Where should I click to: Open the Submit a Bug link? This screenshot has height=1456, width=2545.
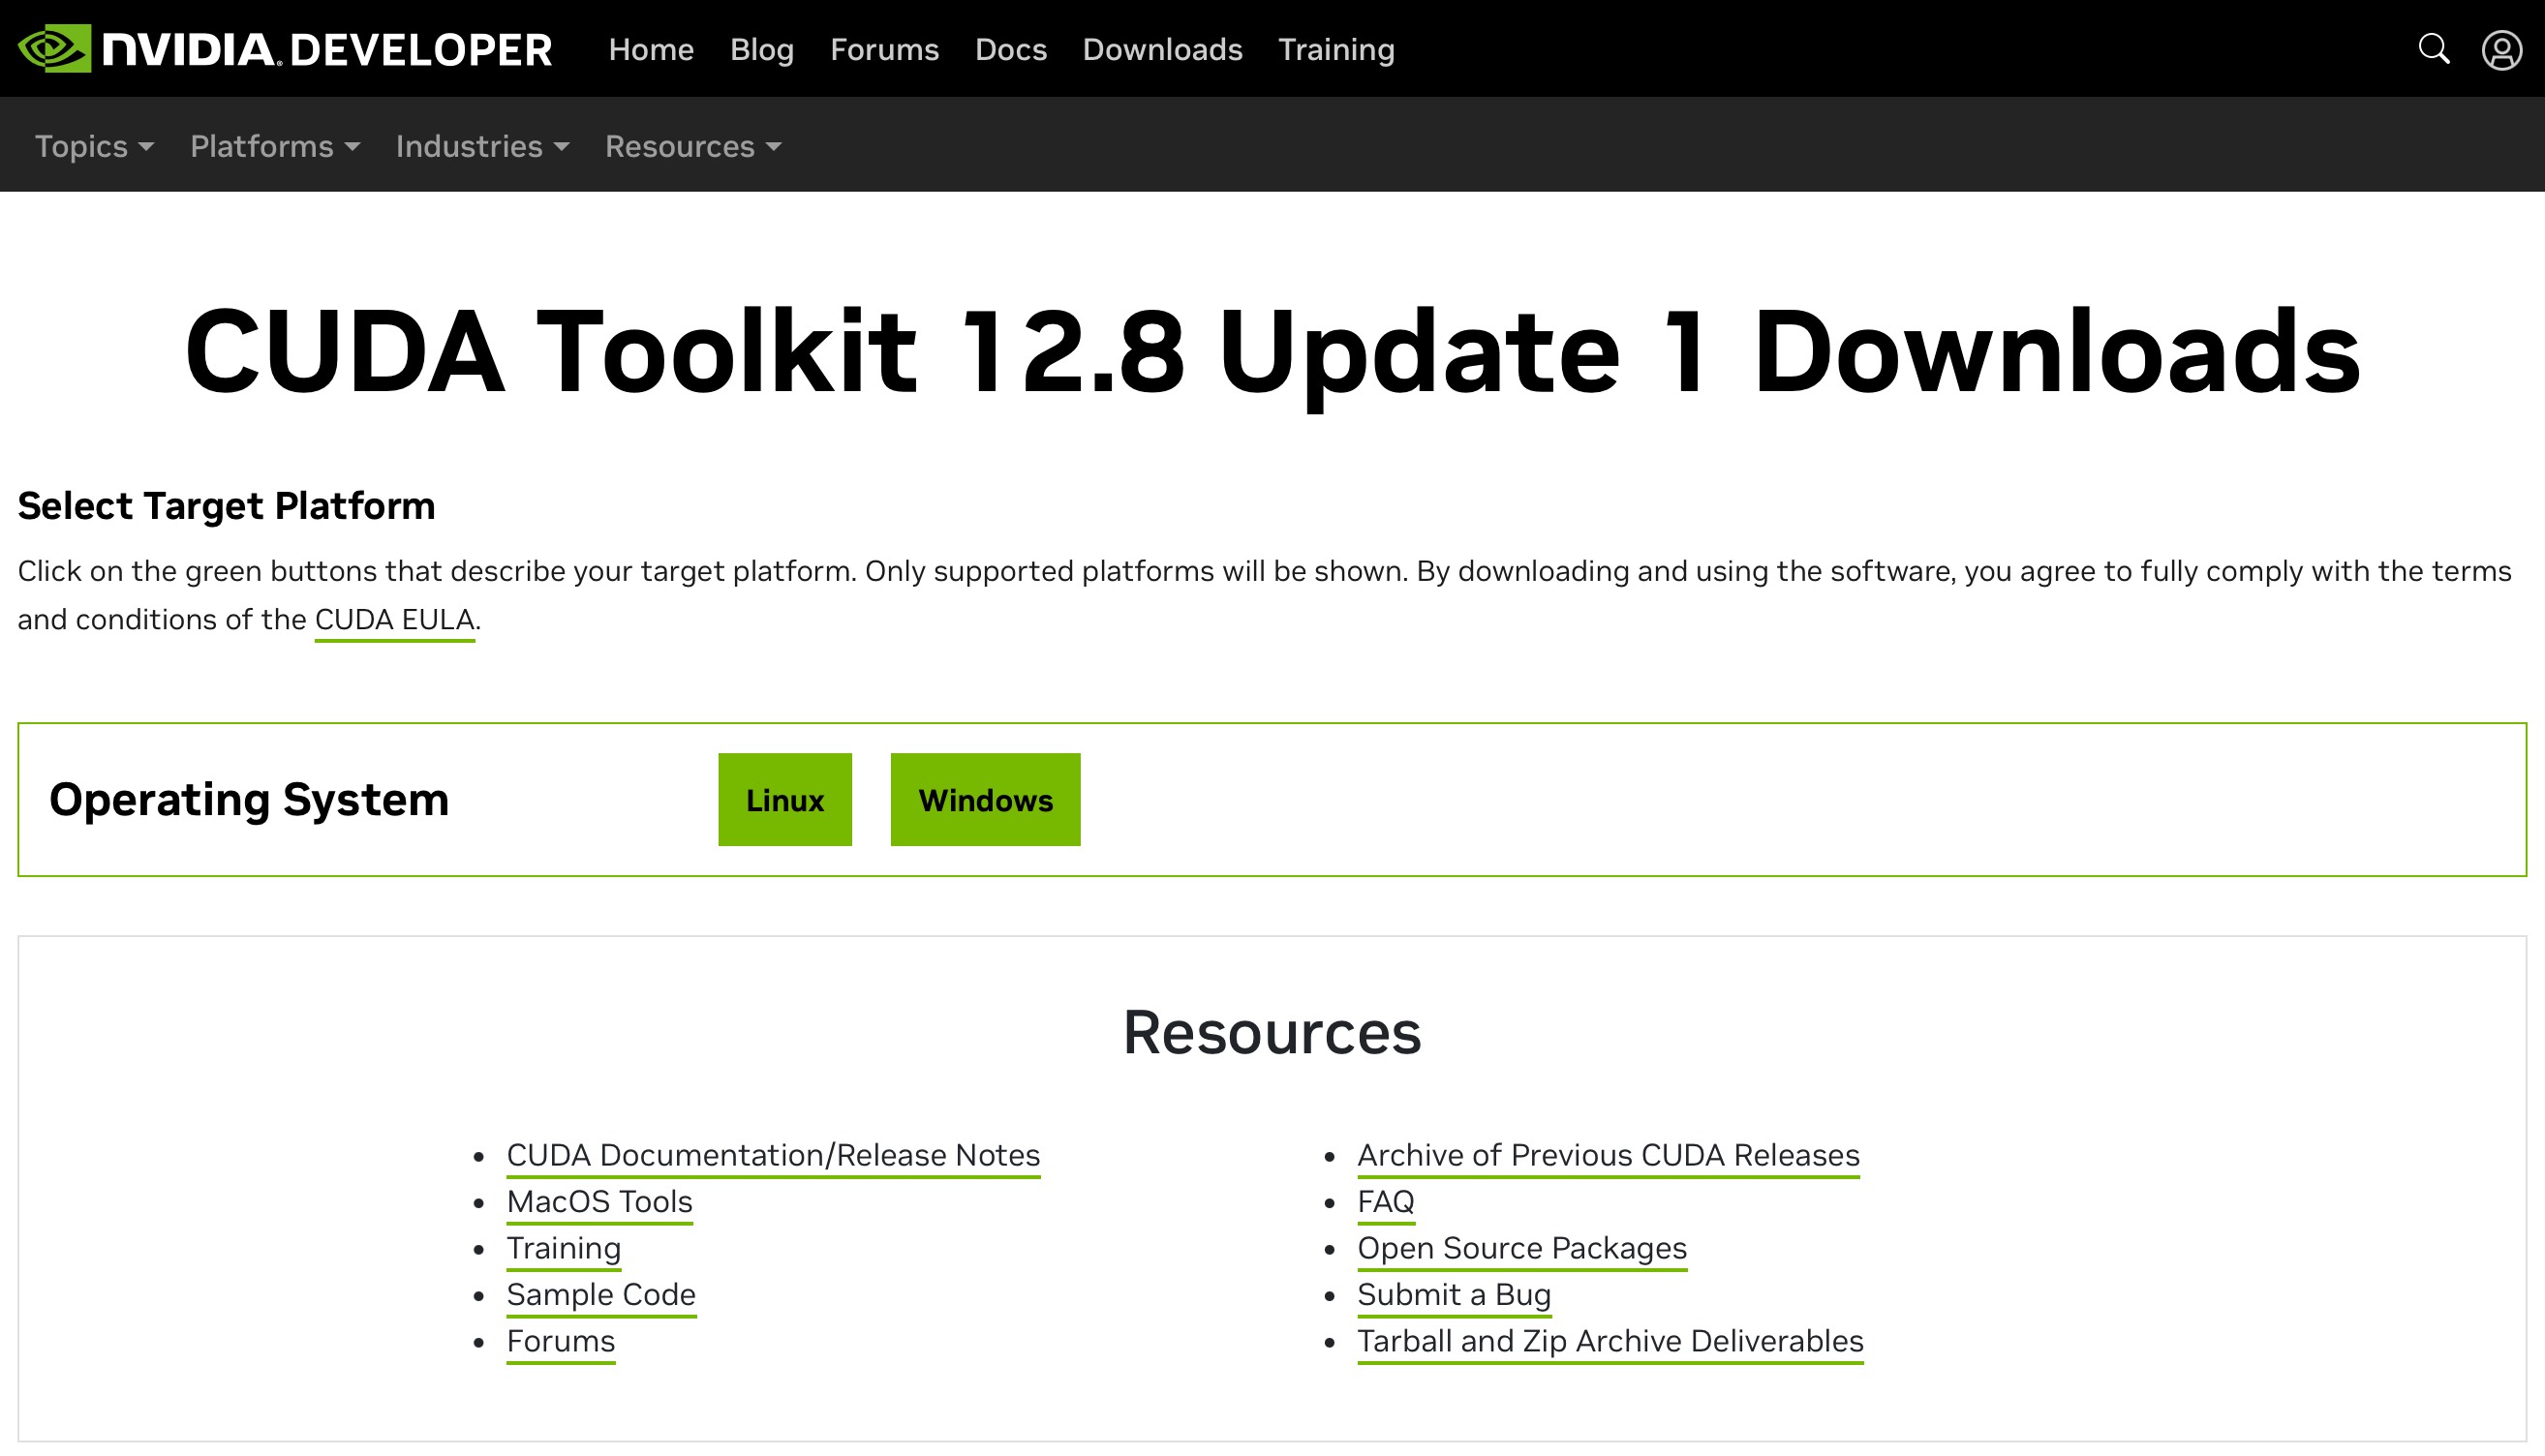pyautogui.click(x=1454, y=1295)
